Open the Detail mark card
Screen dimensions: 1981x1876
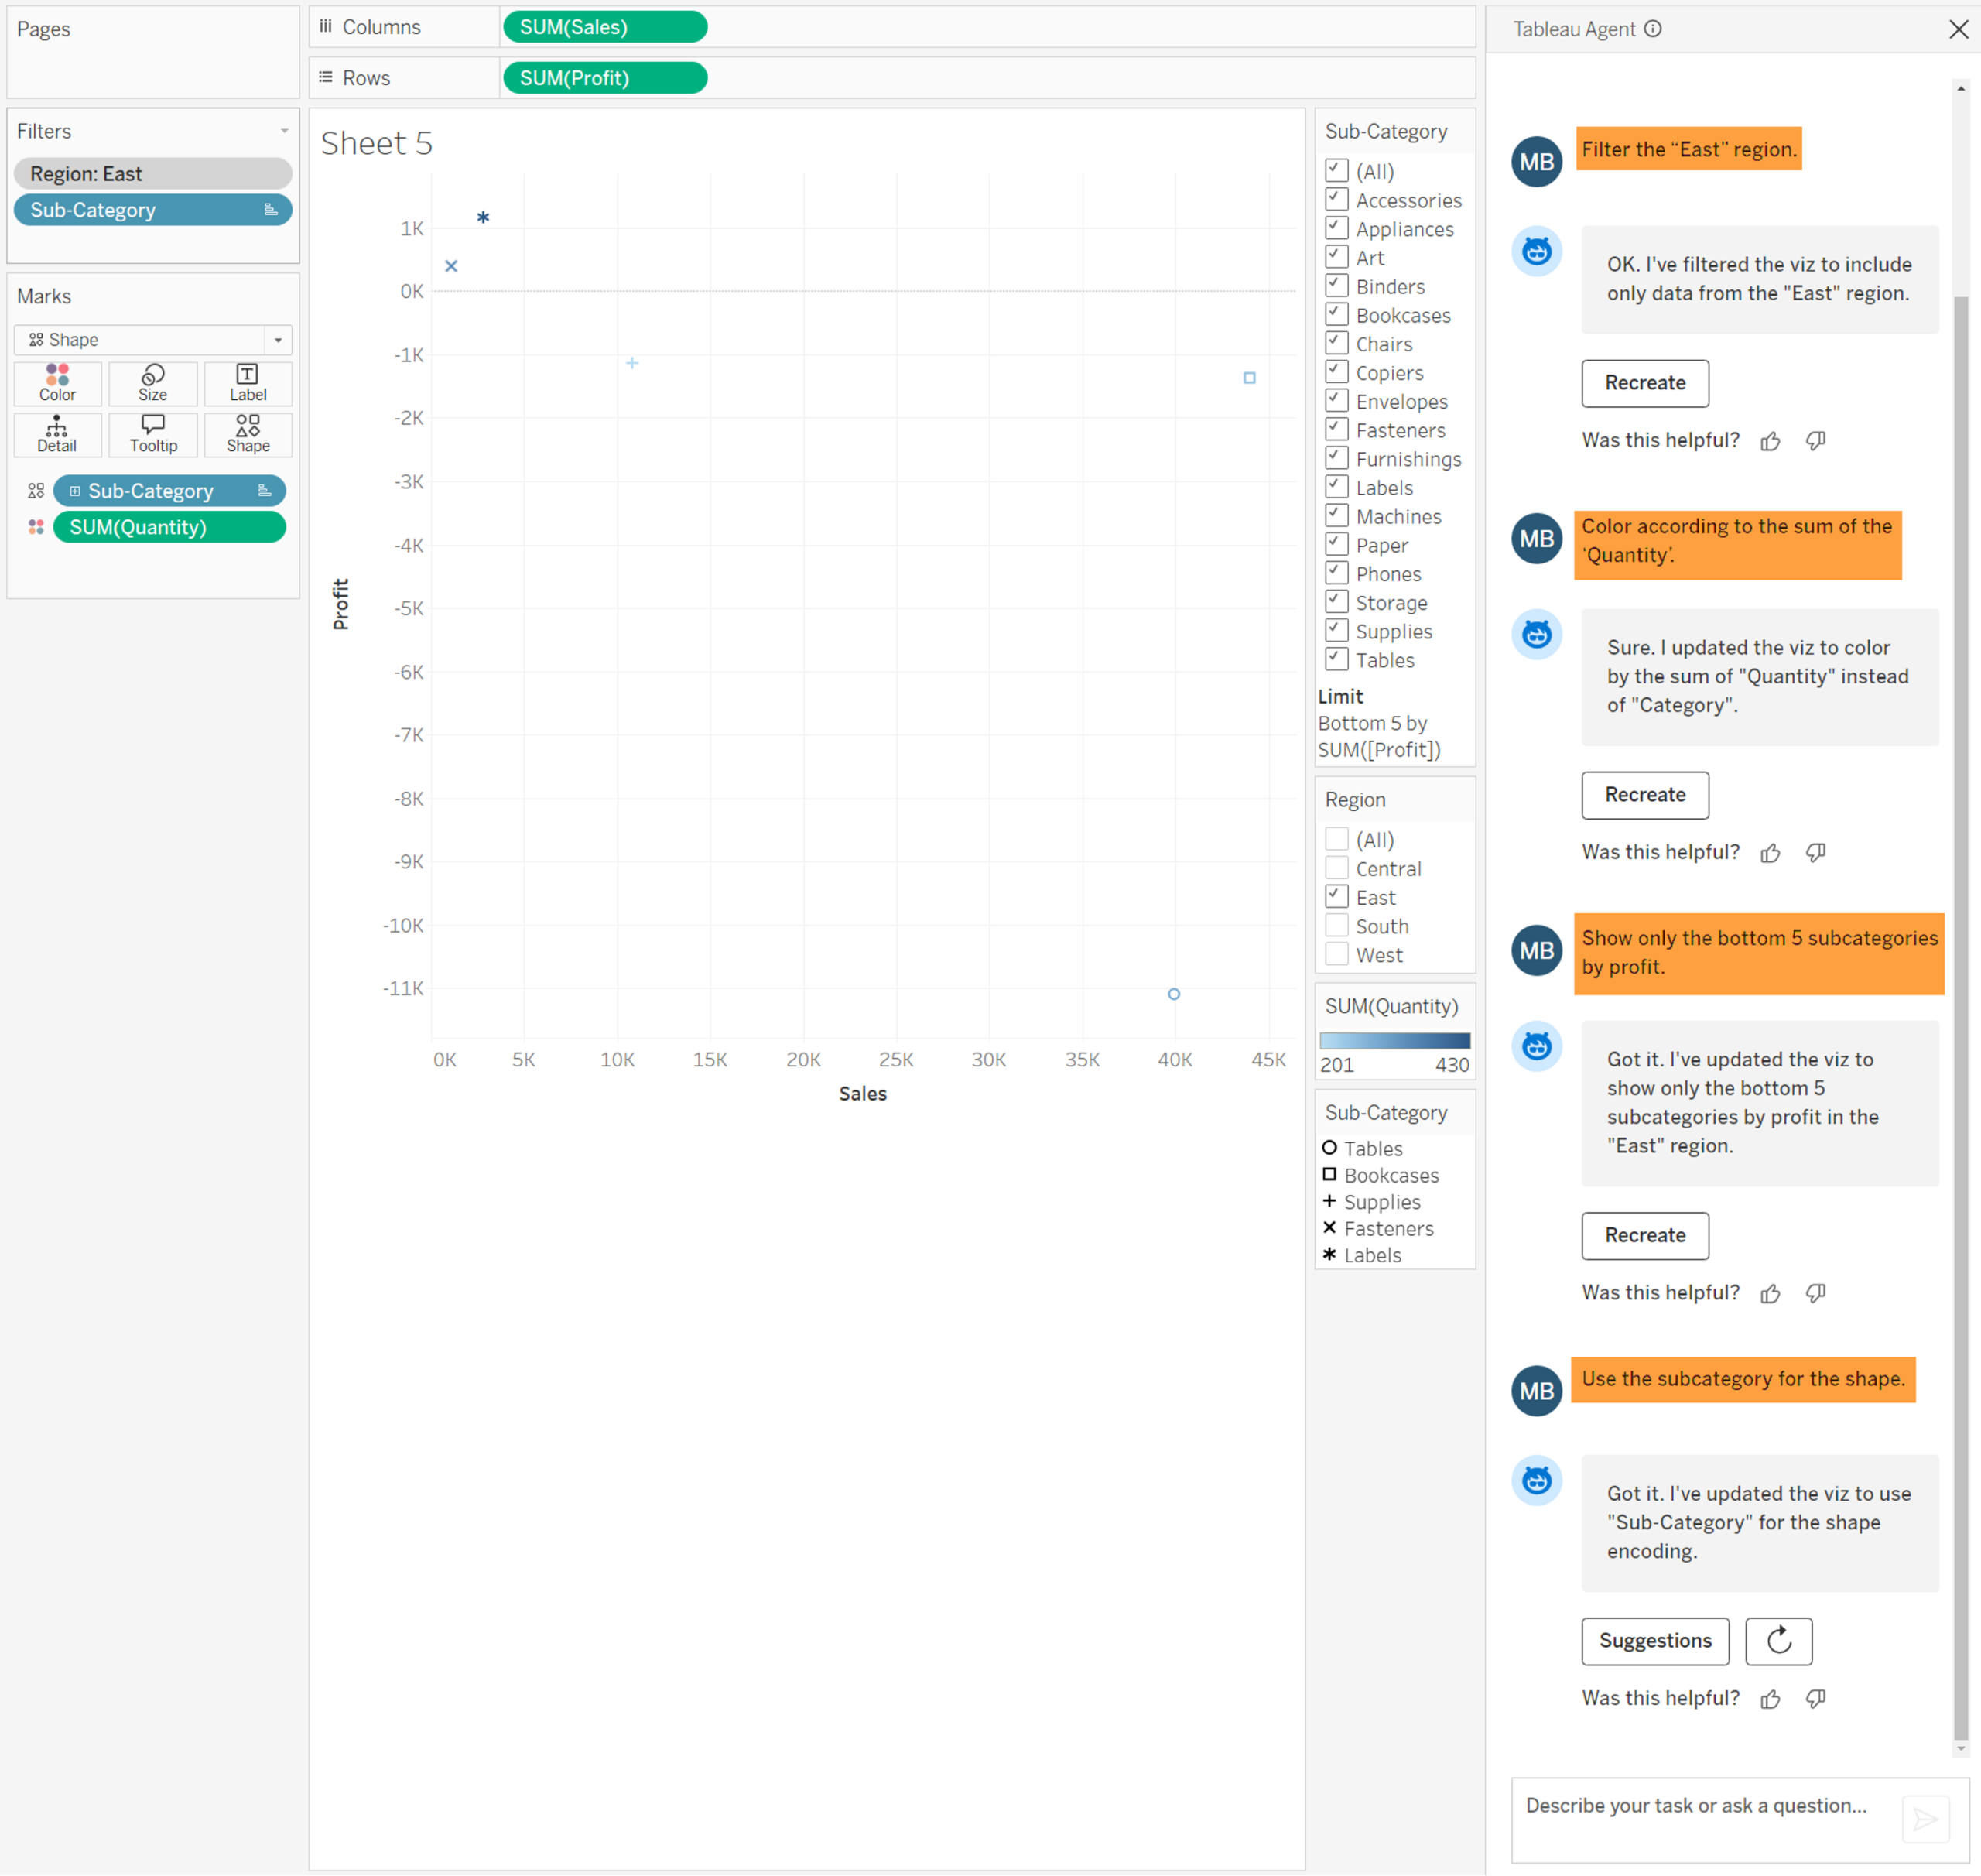(57, 434)
